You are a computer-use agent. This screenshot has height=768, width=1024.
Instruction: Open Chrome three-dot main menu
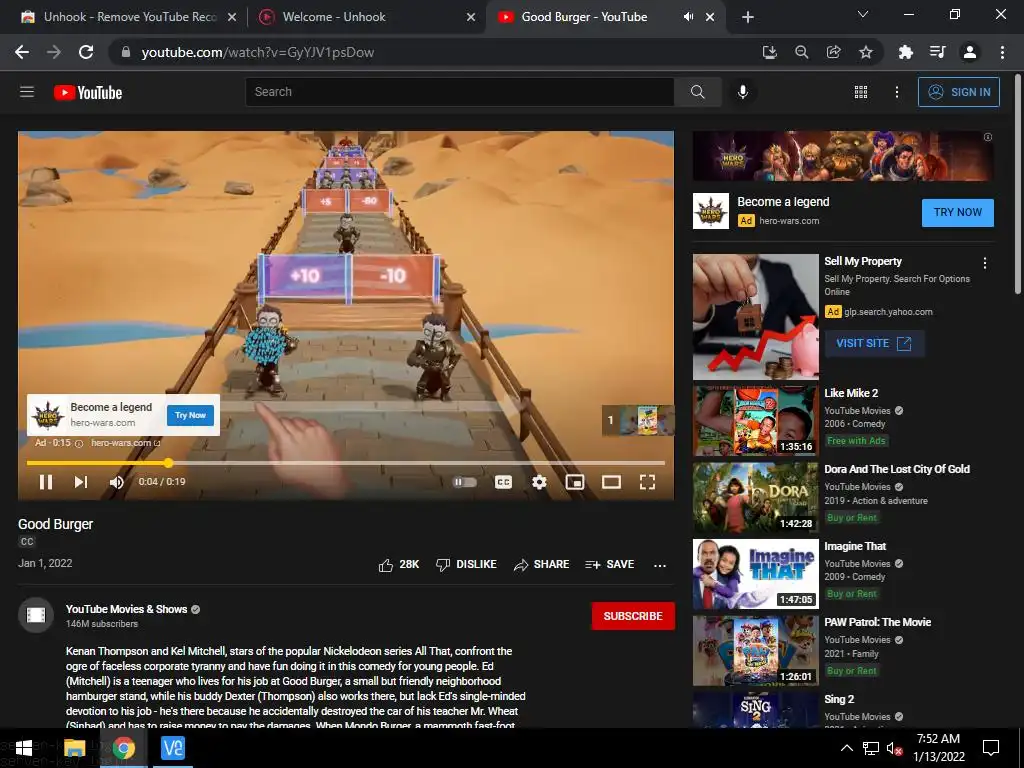(1002, 52)
